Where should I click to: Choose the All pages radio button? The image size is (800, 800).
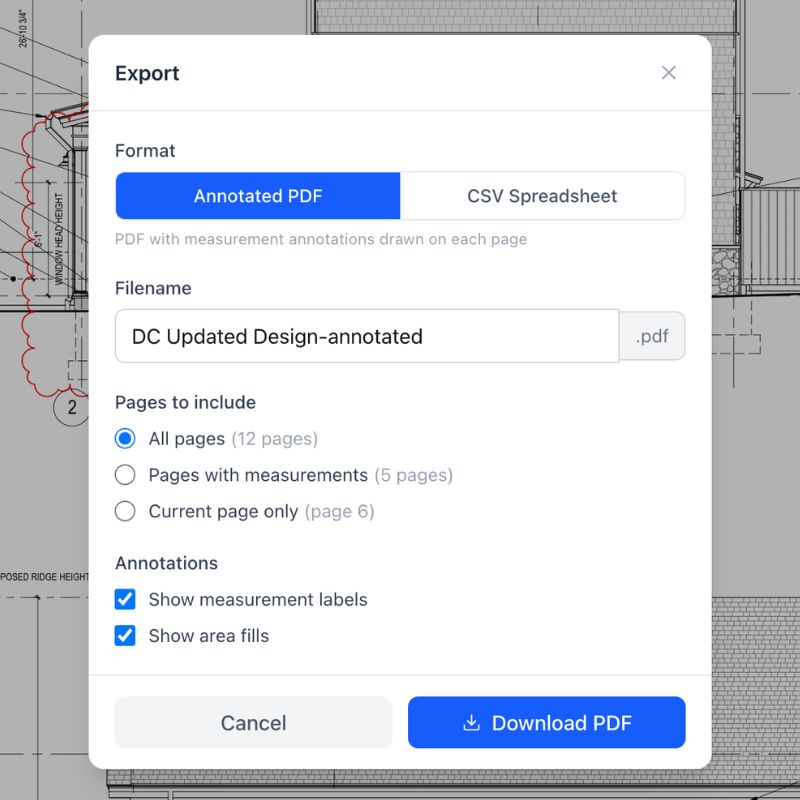click(x=125, y=439)
